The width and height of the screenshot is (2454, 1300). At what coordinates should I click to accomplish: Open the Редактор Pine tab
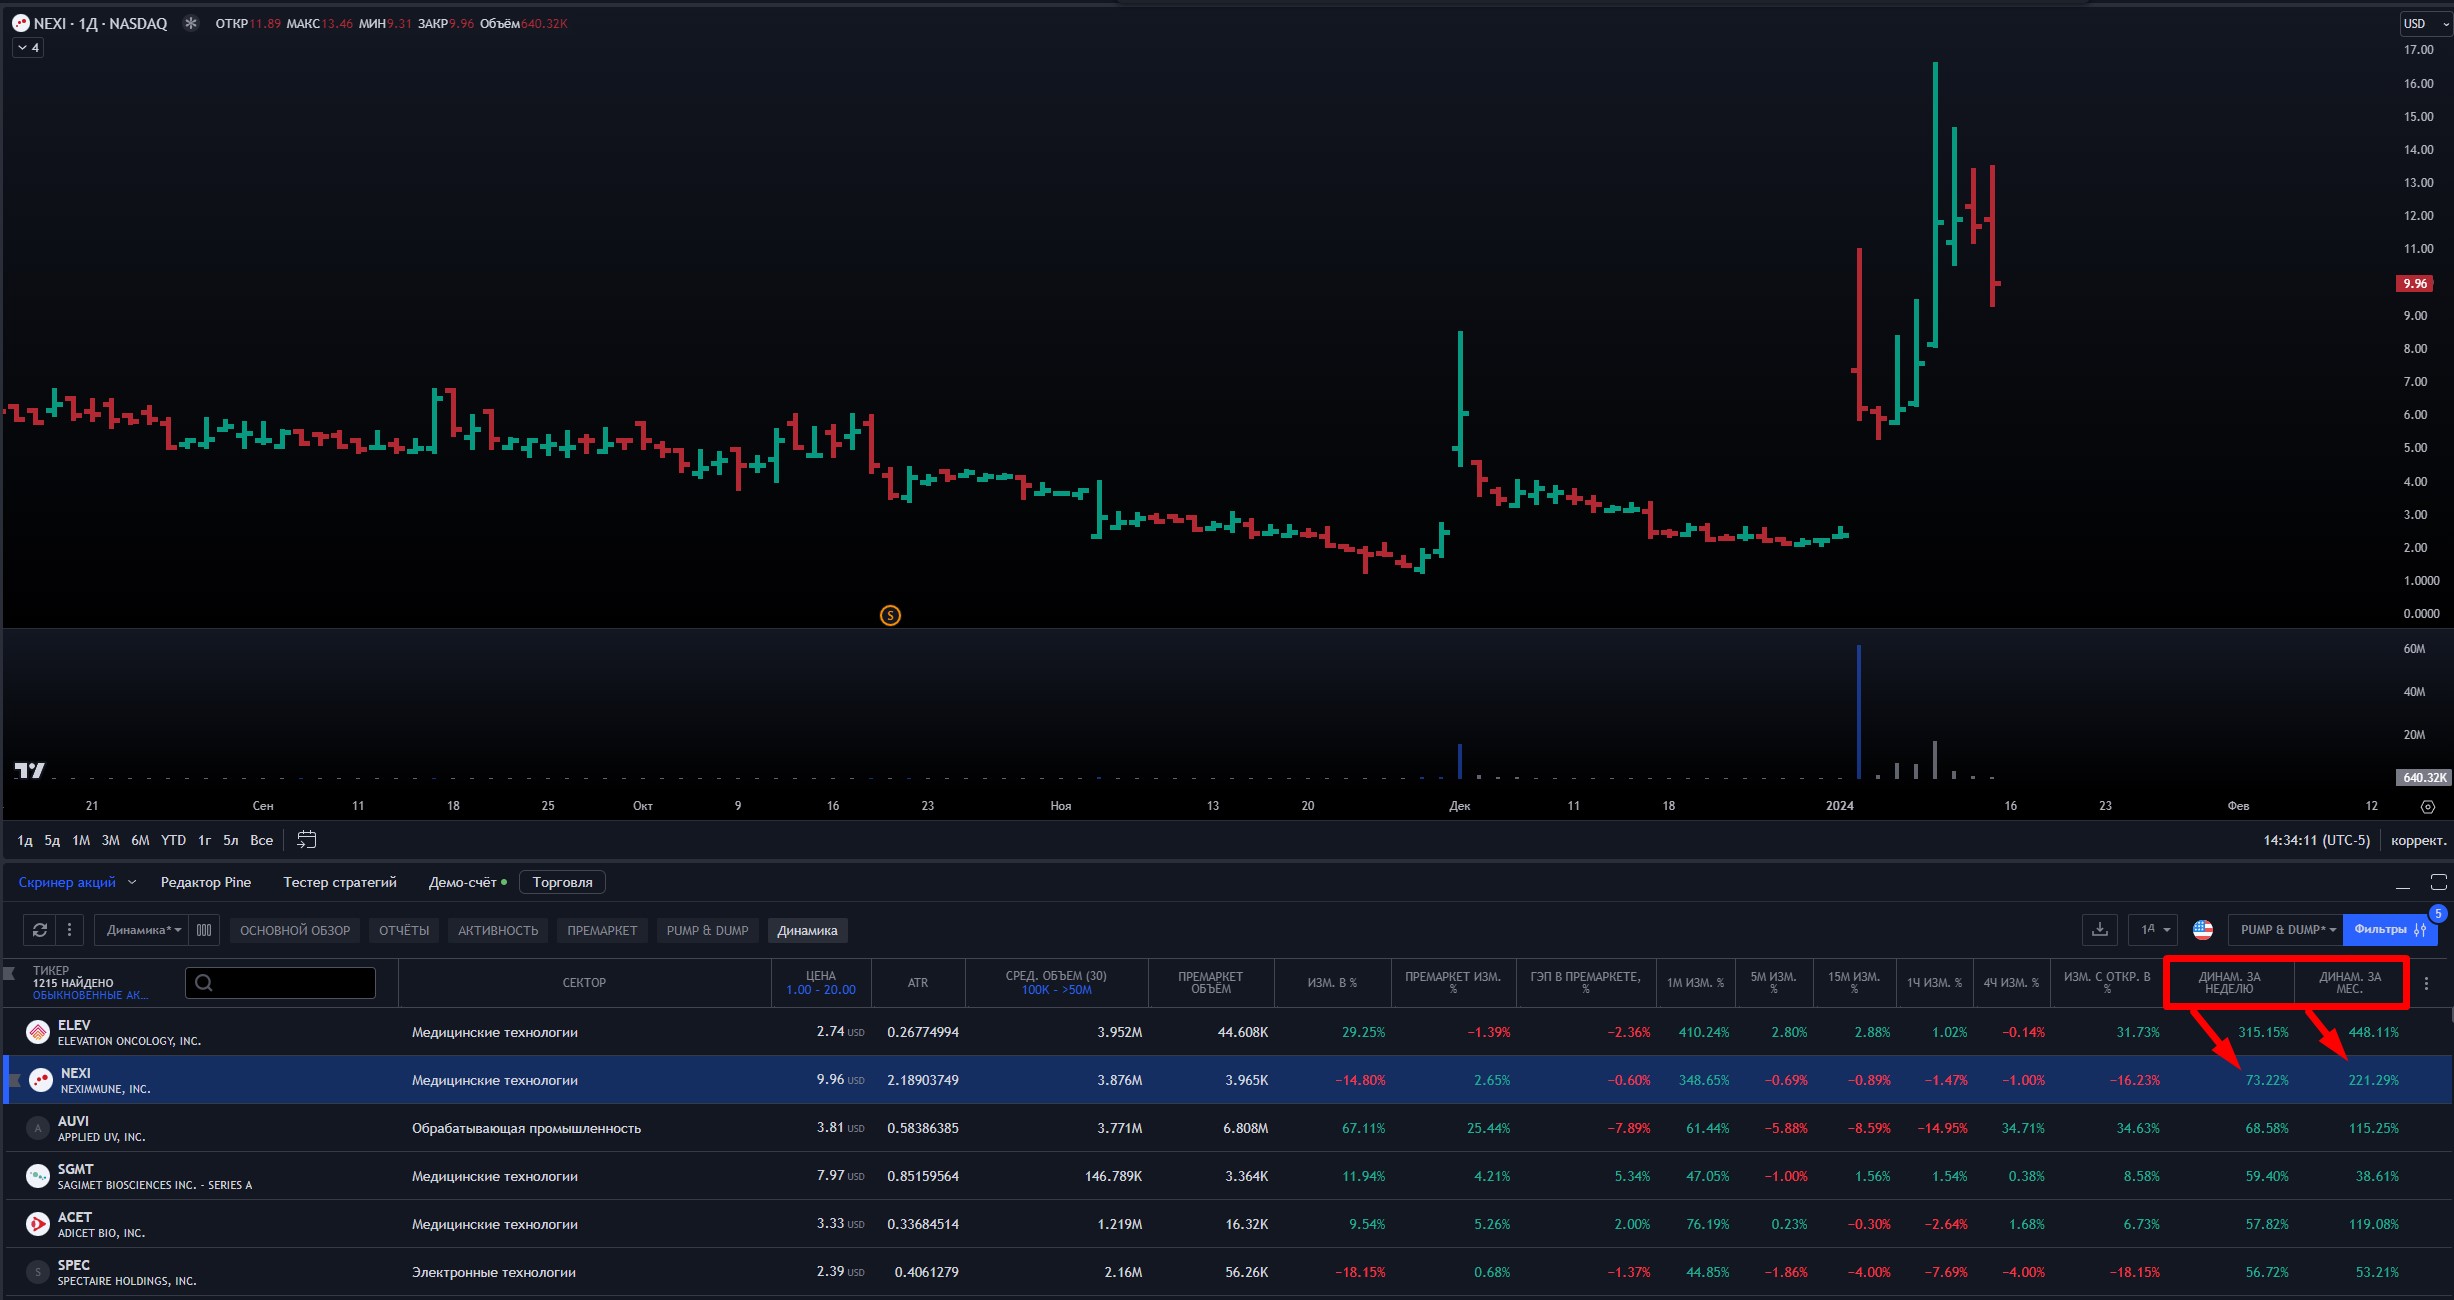click(x=206, y=882)
